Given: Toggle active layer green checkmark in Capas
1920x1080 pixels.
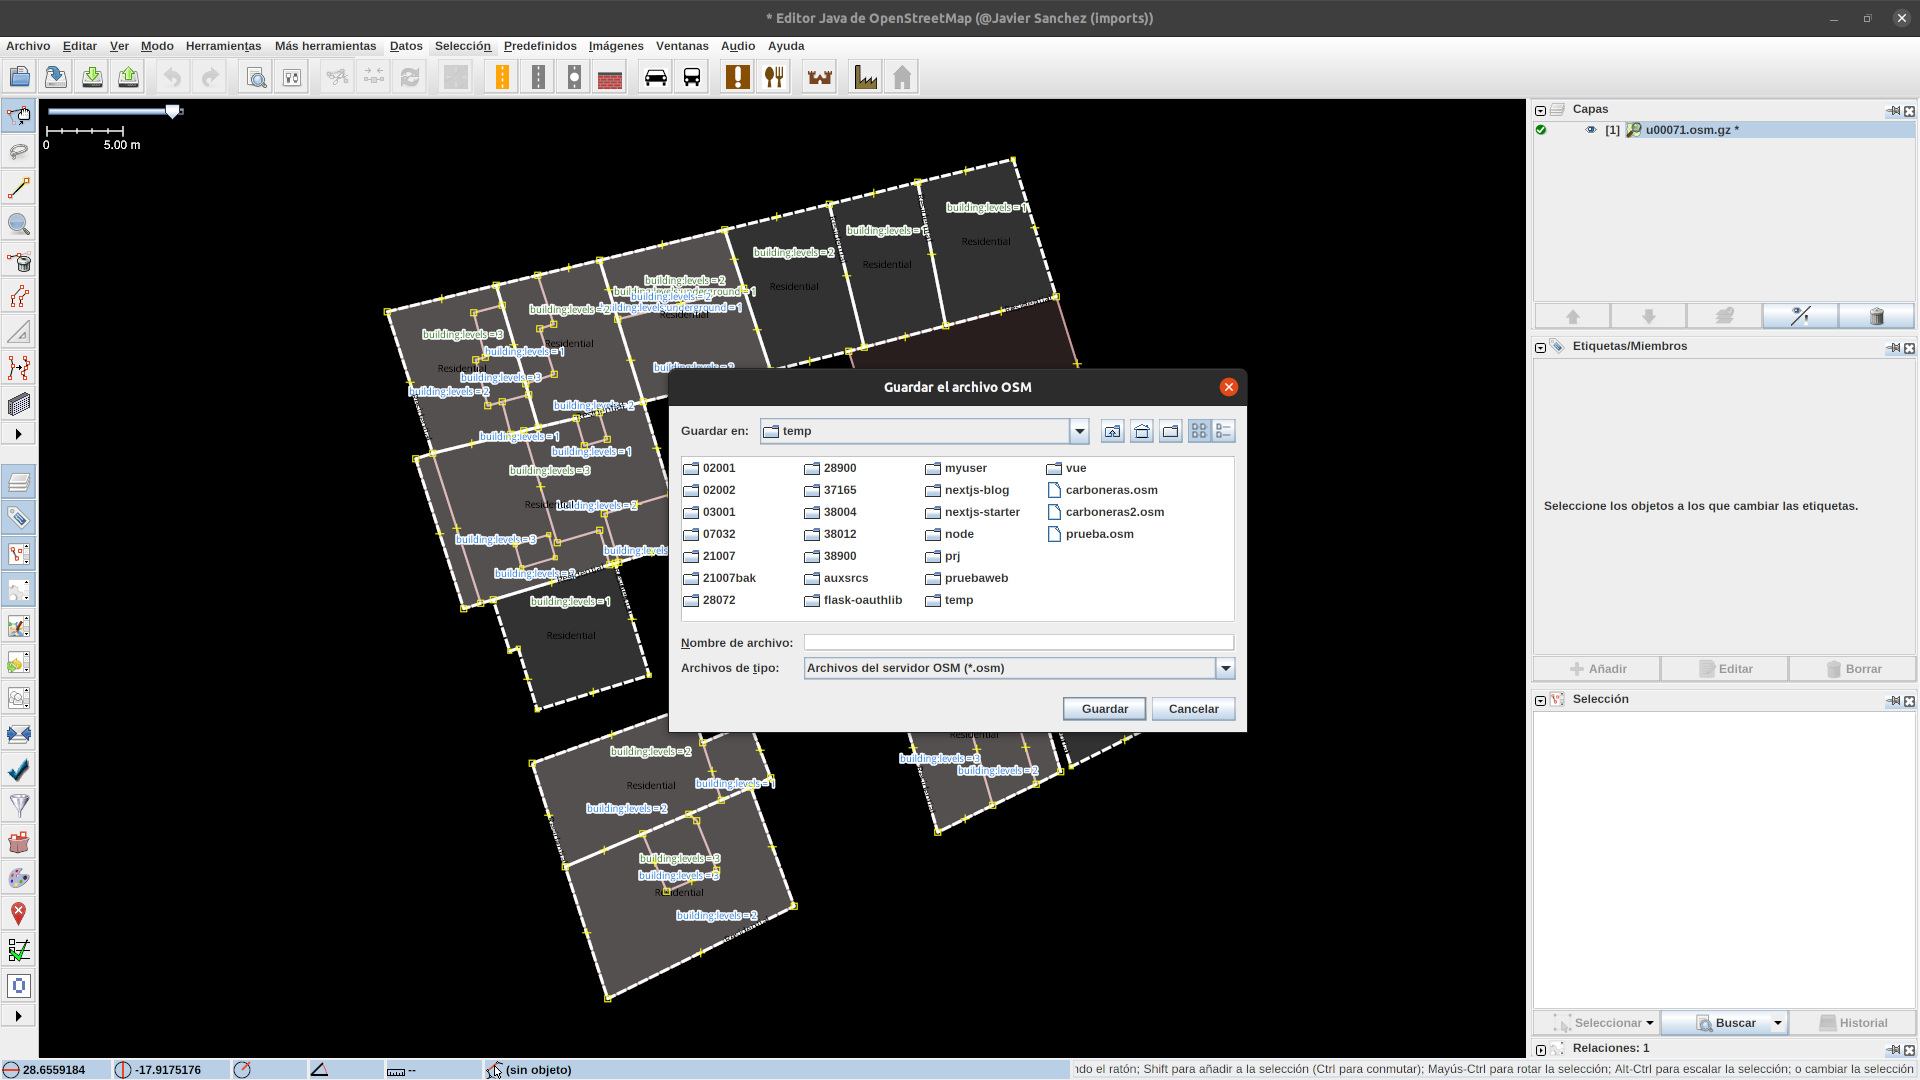Looking at the screenshot, I should (x=1541, y=130).
